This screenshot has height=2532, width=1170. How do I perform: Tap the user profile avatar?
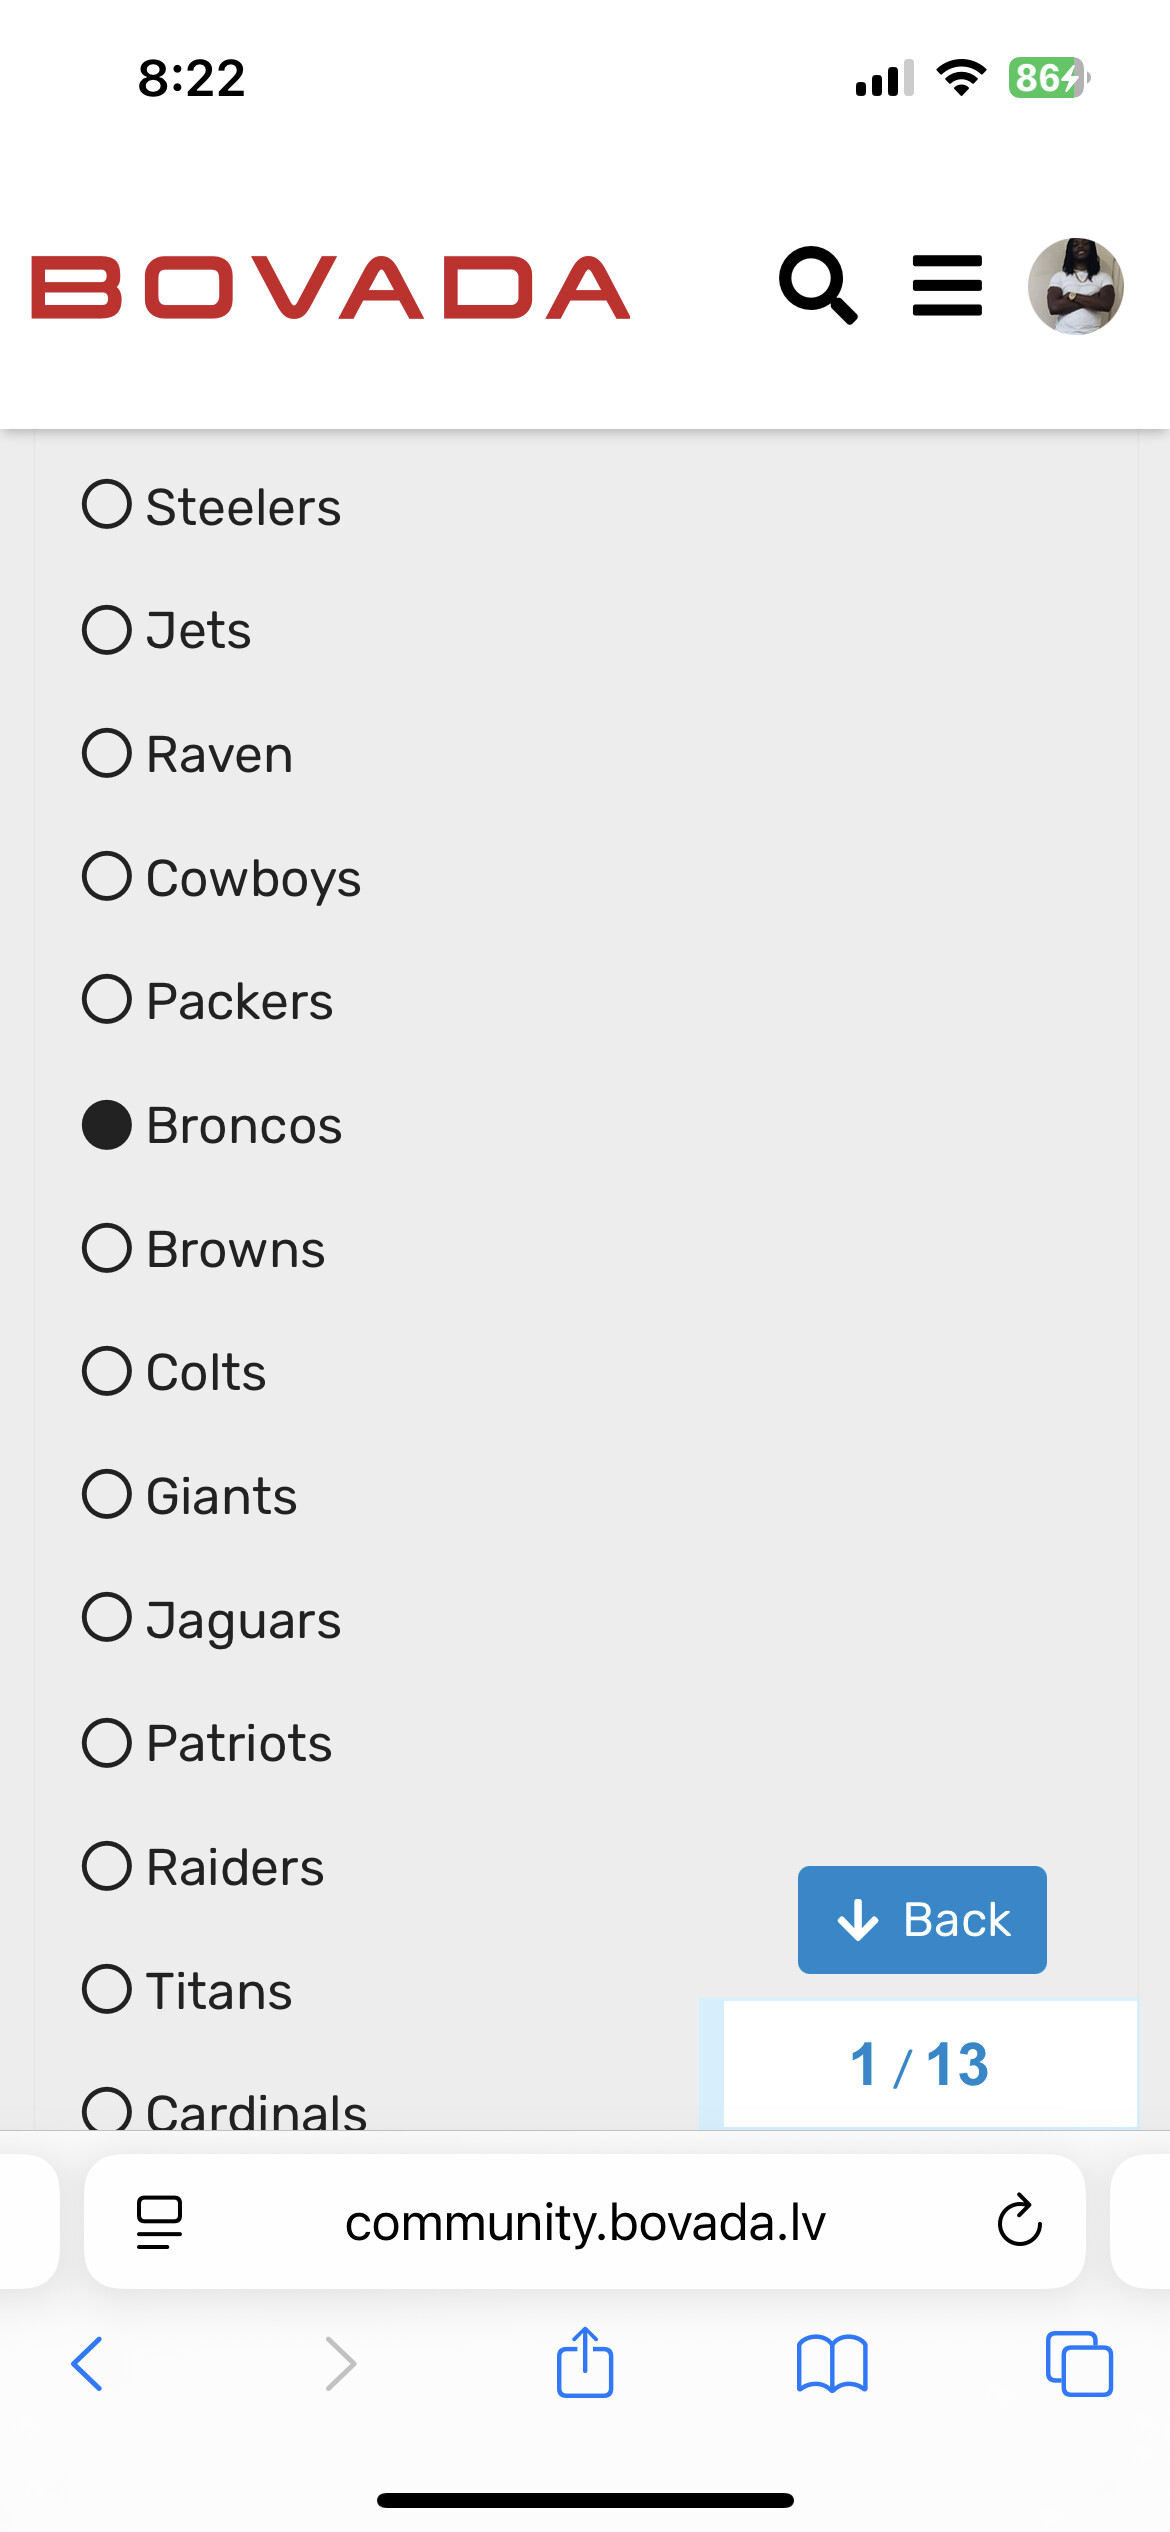1075,286
